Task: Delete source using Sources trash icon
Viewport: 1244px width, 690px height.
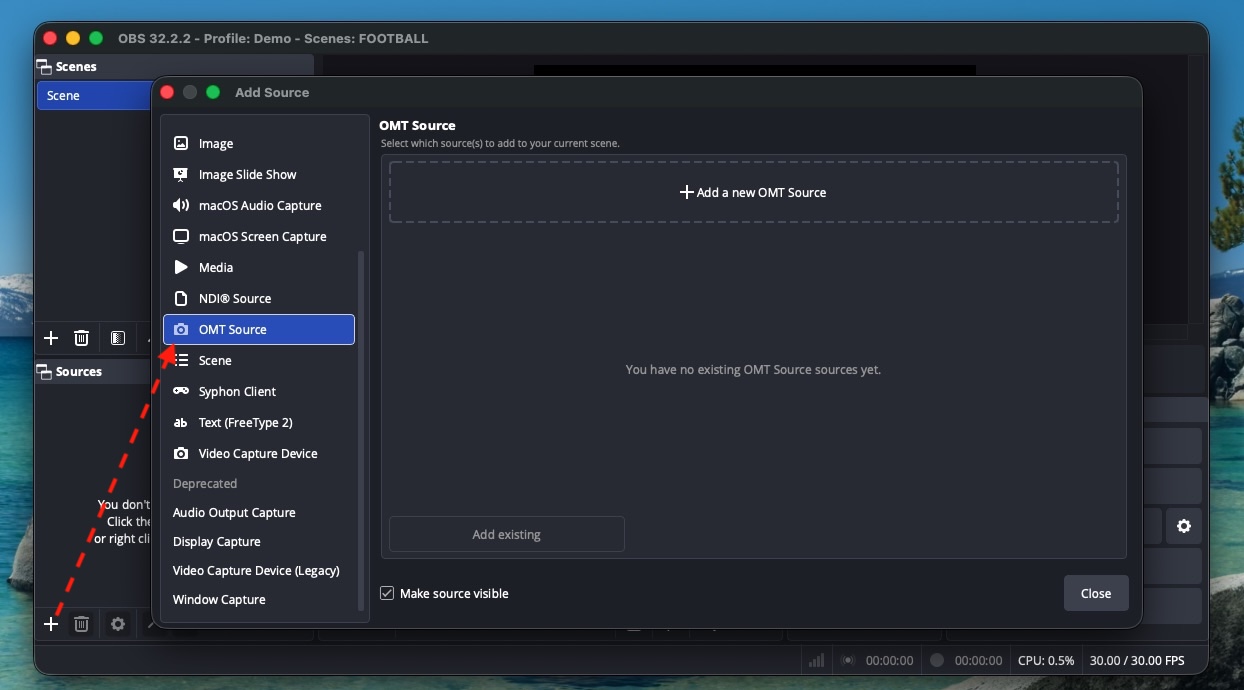Action: click(x=82, y=624)
